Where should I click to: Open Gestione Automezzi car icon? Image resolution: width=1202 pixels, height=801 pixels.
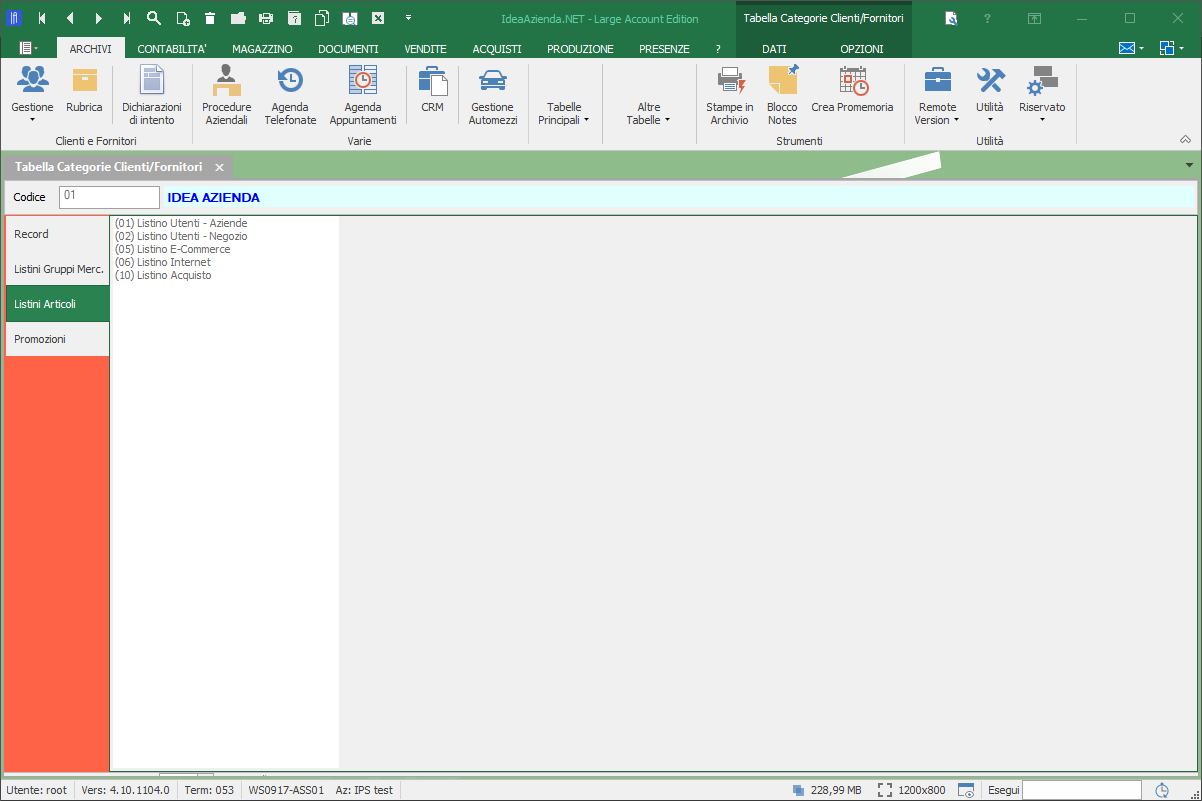pos(493,96)
